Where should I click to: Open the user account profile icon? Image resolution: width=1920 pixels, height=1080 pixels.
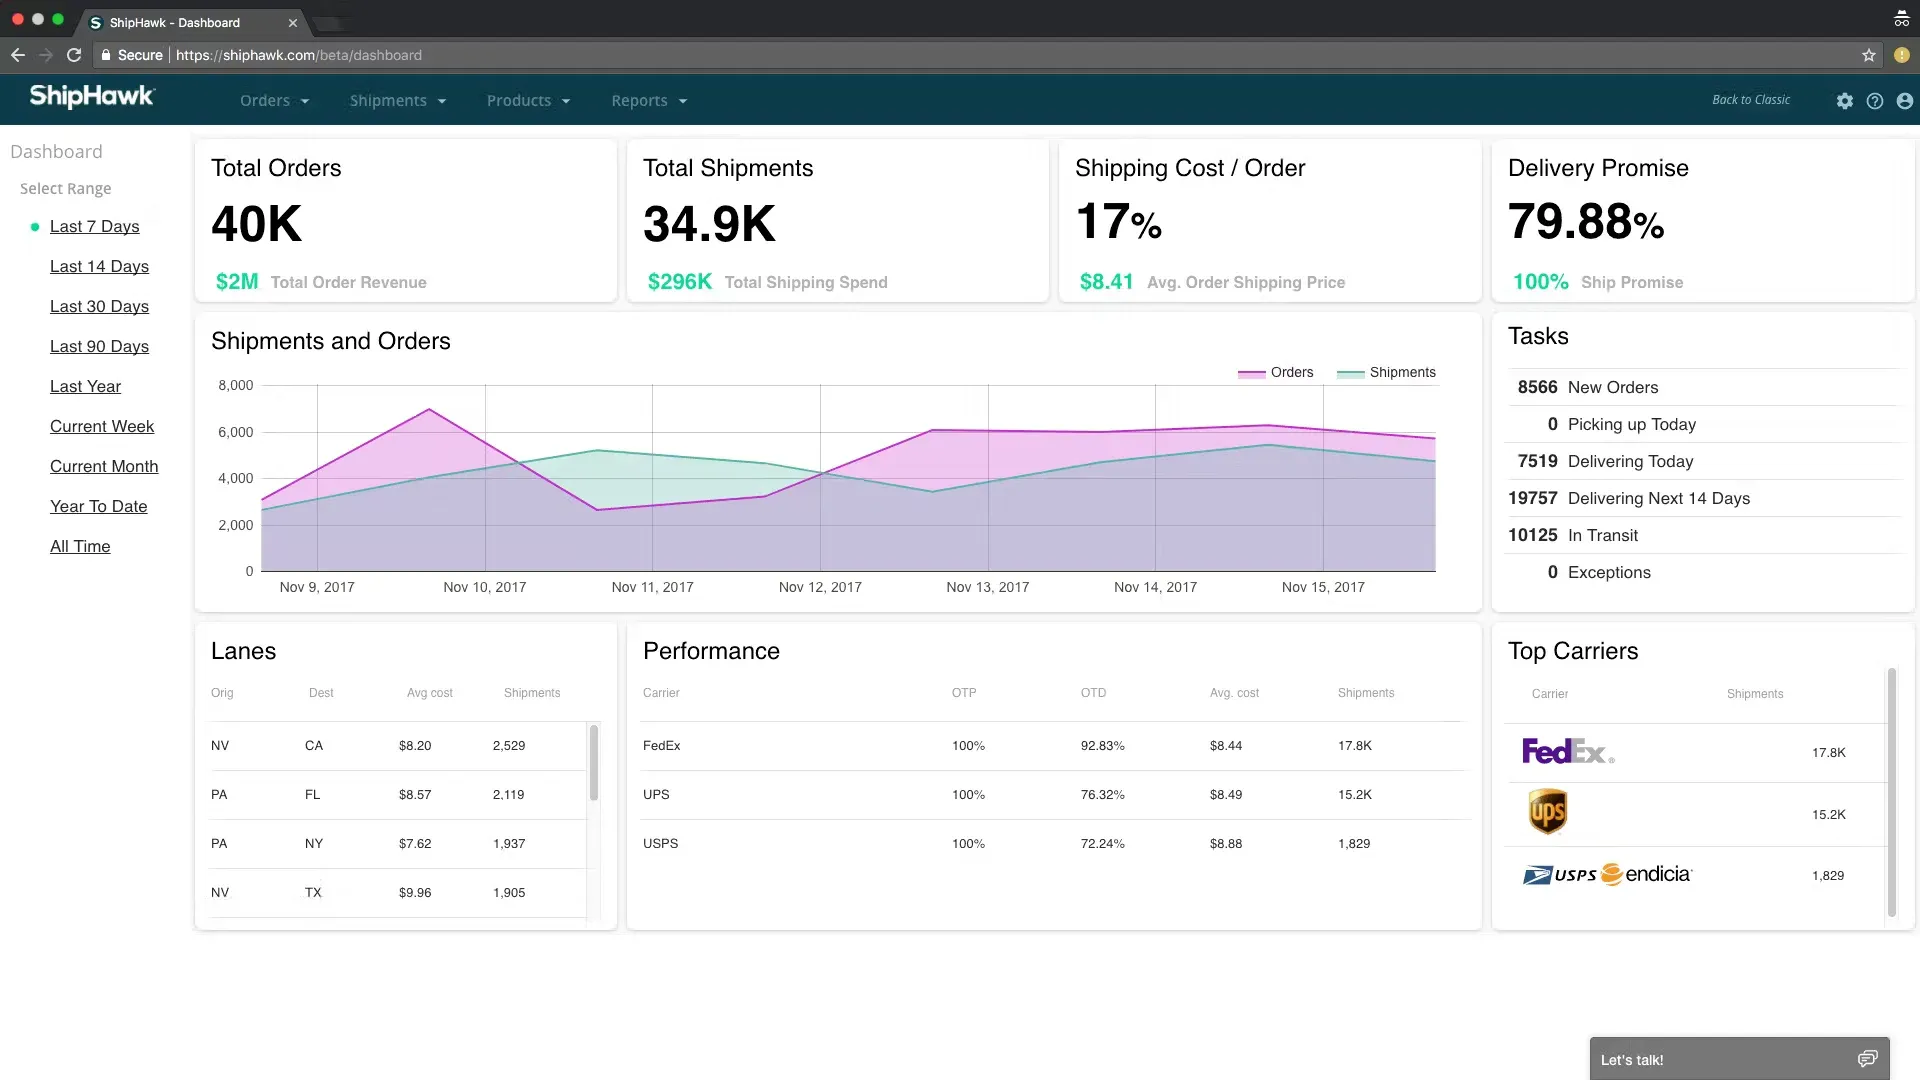pos(1905,101)
